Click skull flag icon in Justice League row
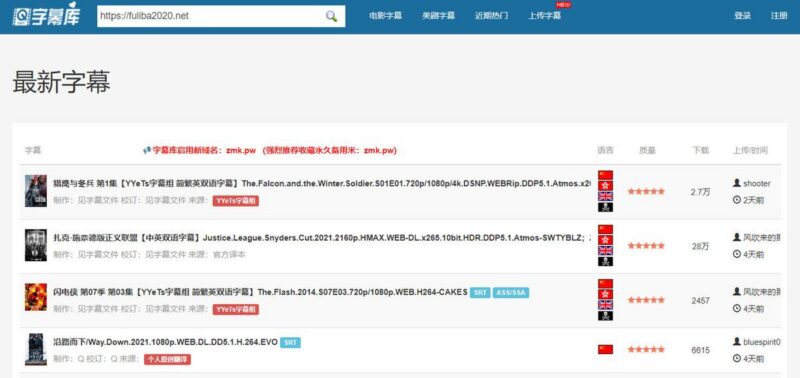 606,262
